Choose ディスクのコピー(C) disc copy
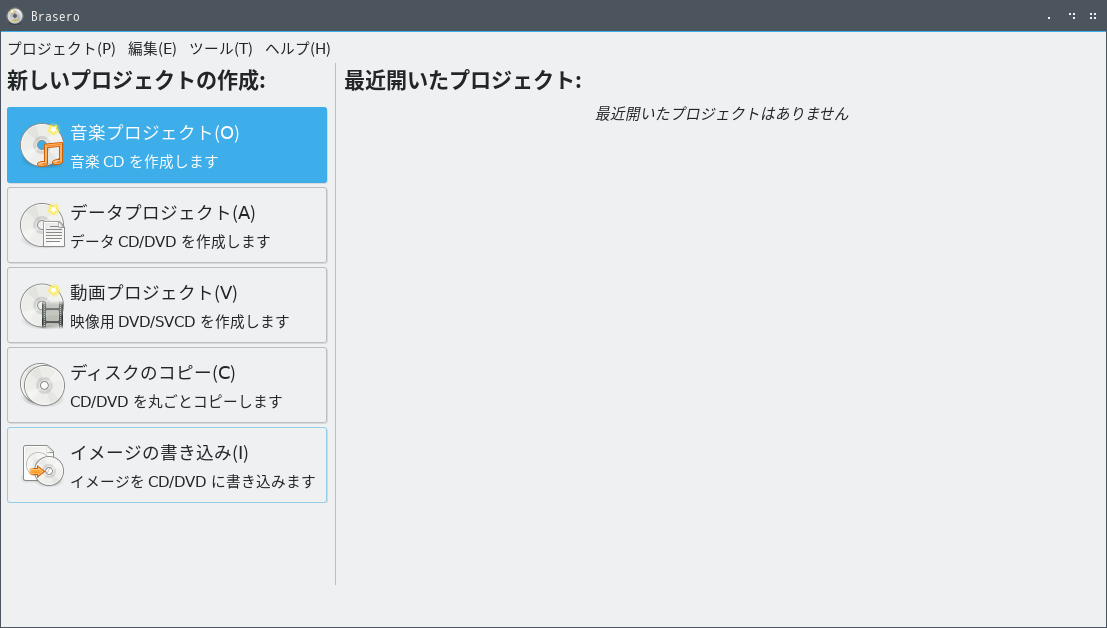This screenshot has height=628, width=1107. pos(167,385)
